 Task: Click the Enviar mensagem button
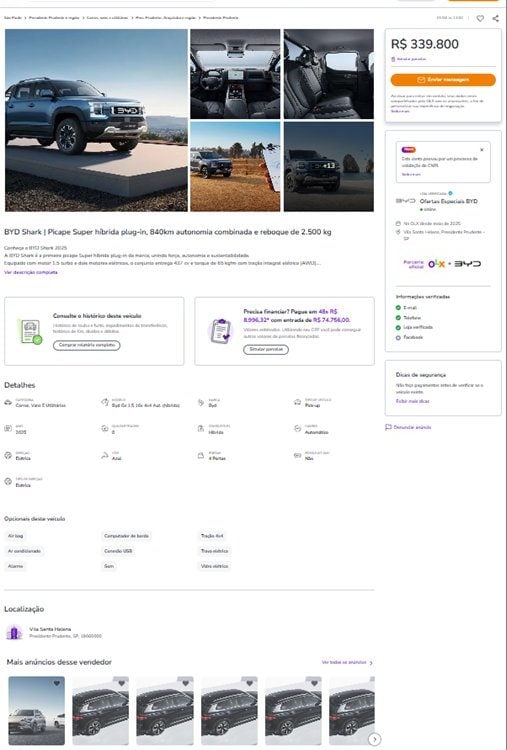[x=443, y=80]
